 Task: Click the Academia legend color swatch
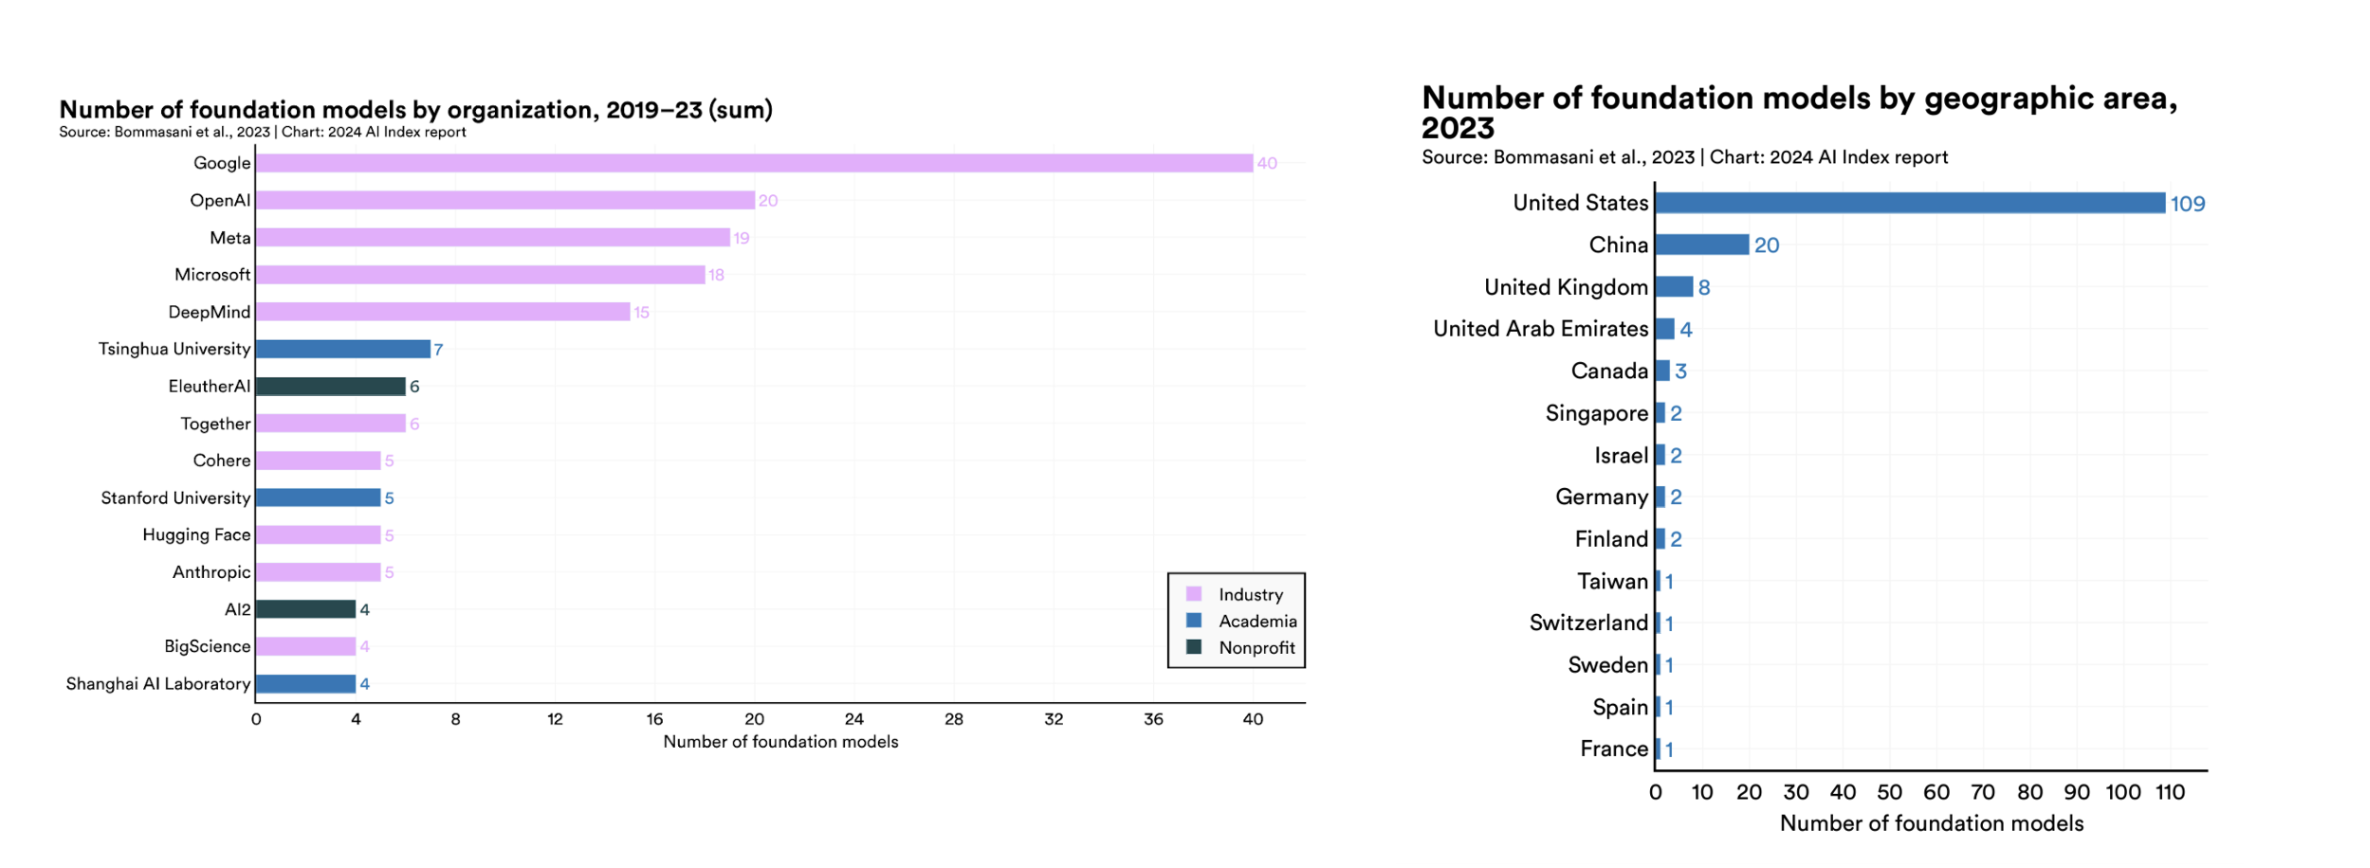point(1193,620)
